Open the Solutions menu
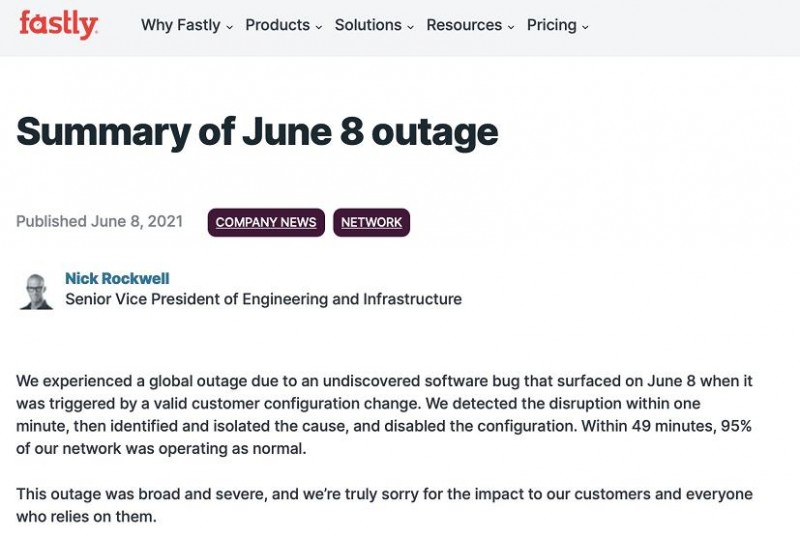The image size is (800, 536). (x=374, y=25)
